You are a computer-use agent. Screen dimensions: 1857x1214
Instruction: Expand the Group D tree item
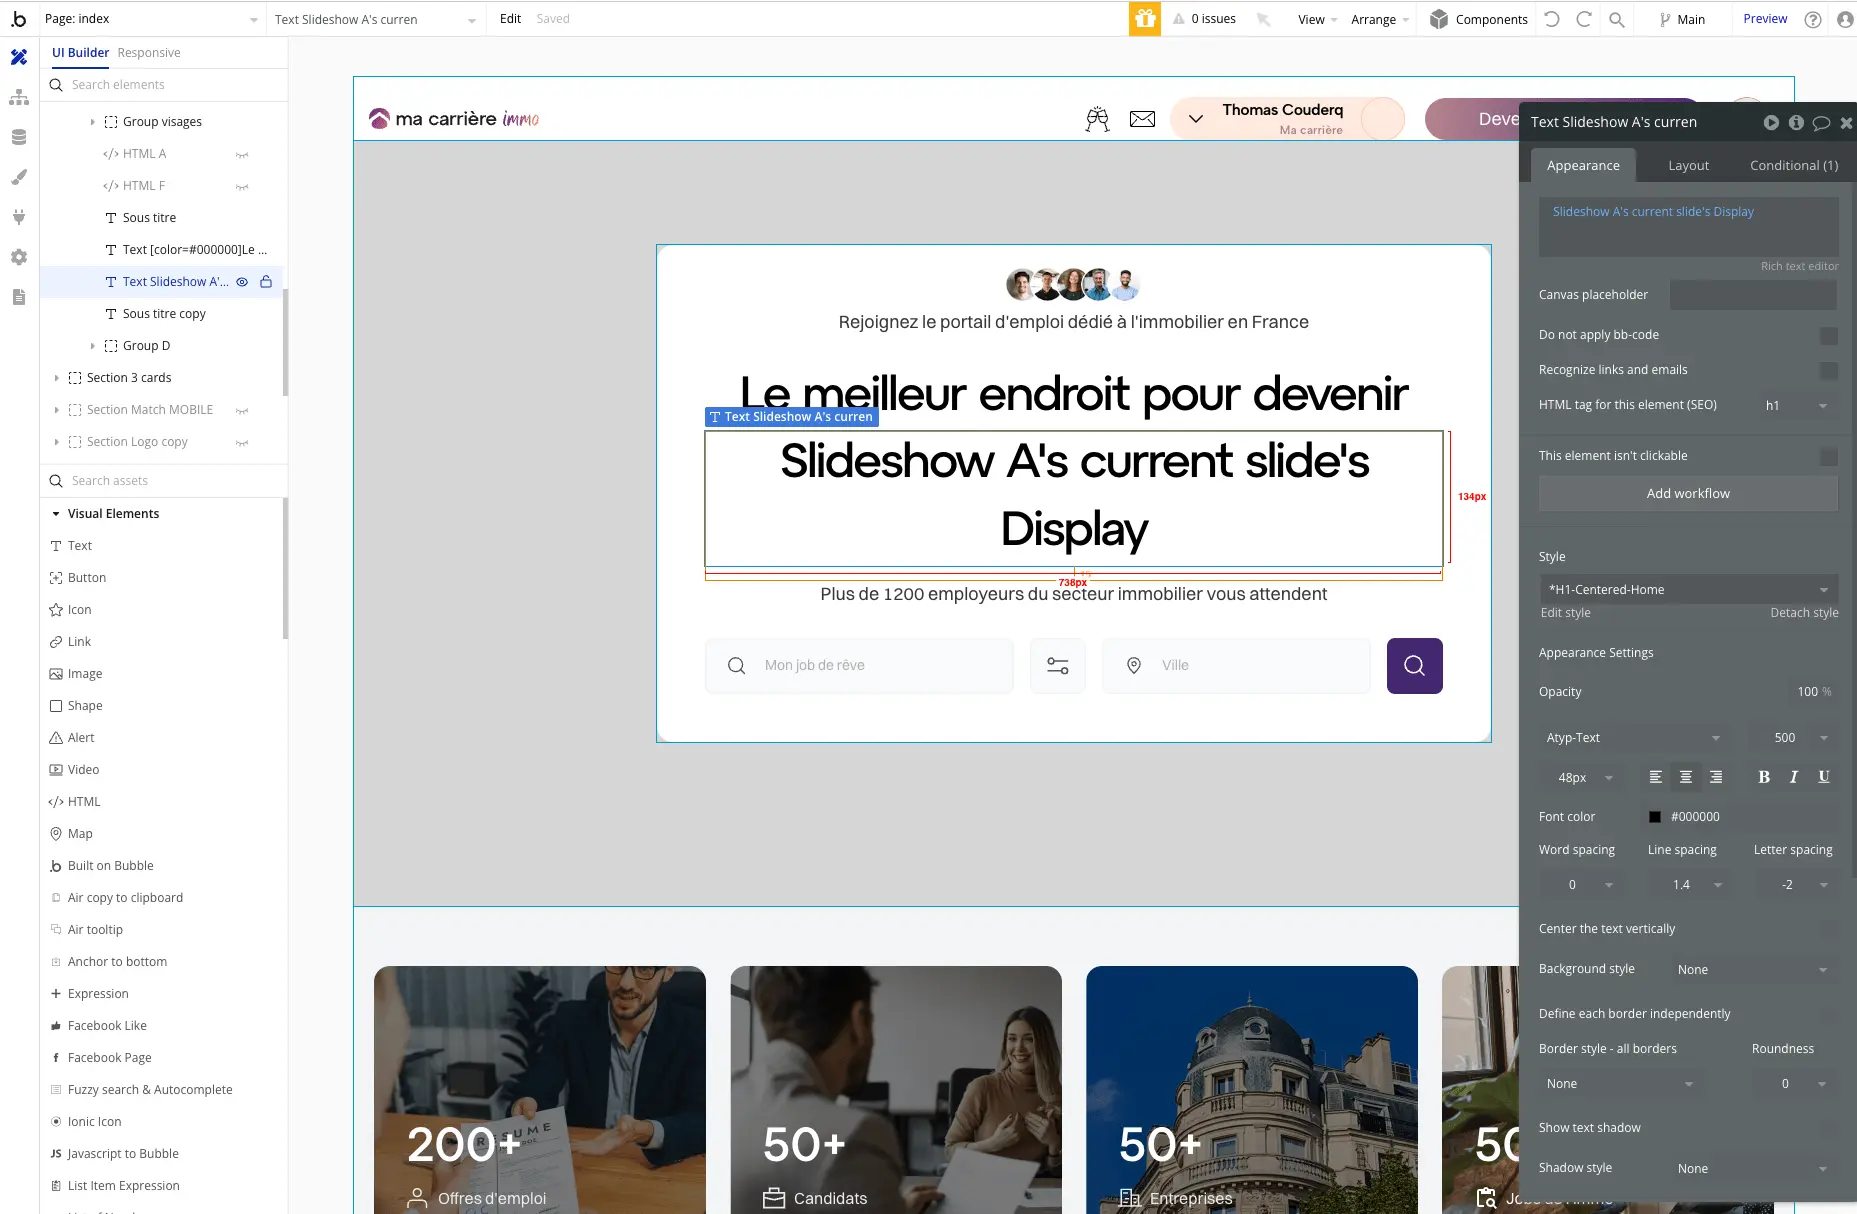93,346
